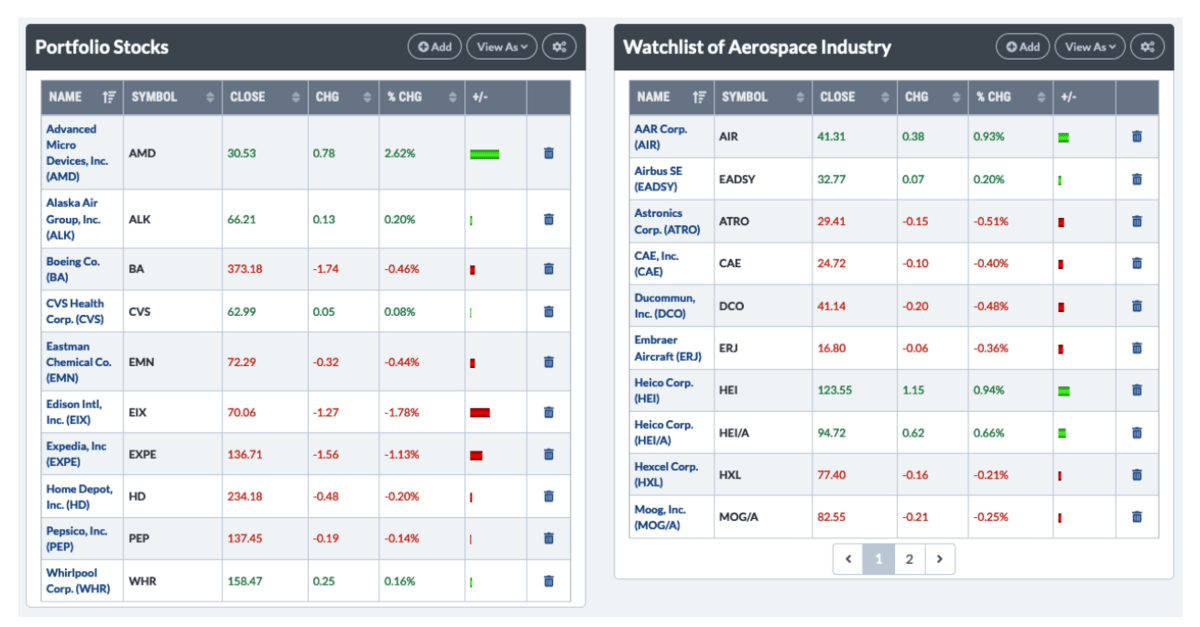Viewport: 1200px width, 627px height.
Task: Delete Hexcel Corp. (HXL) row
Action: click(x=1137, y=474)
